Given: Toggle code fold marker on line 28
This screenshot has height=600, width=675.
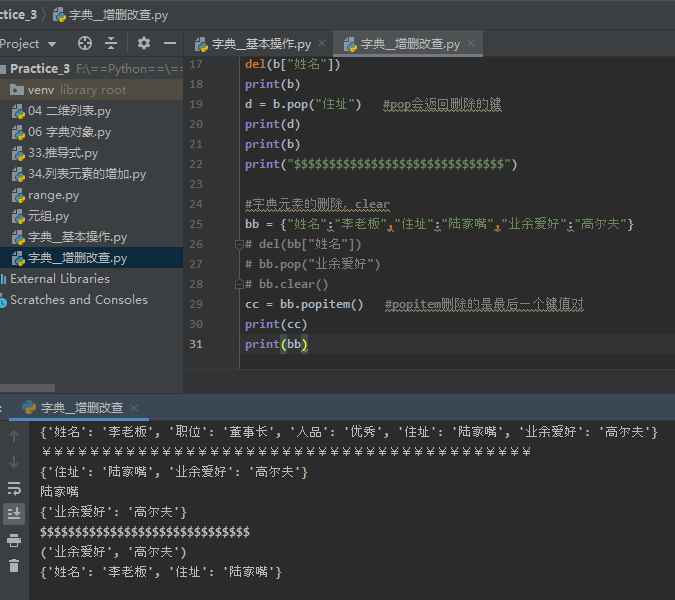Looking at the screenshot, I should [x=239, y=284].
